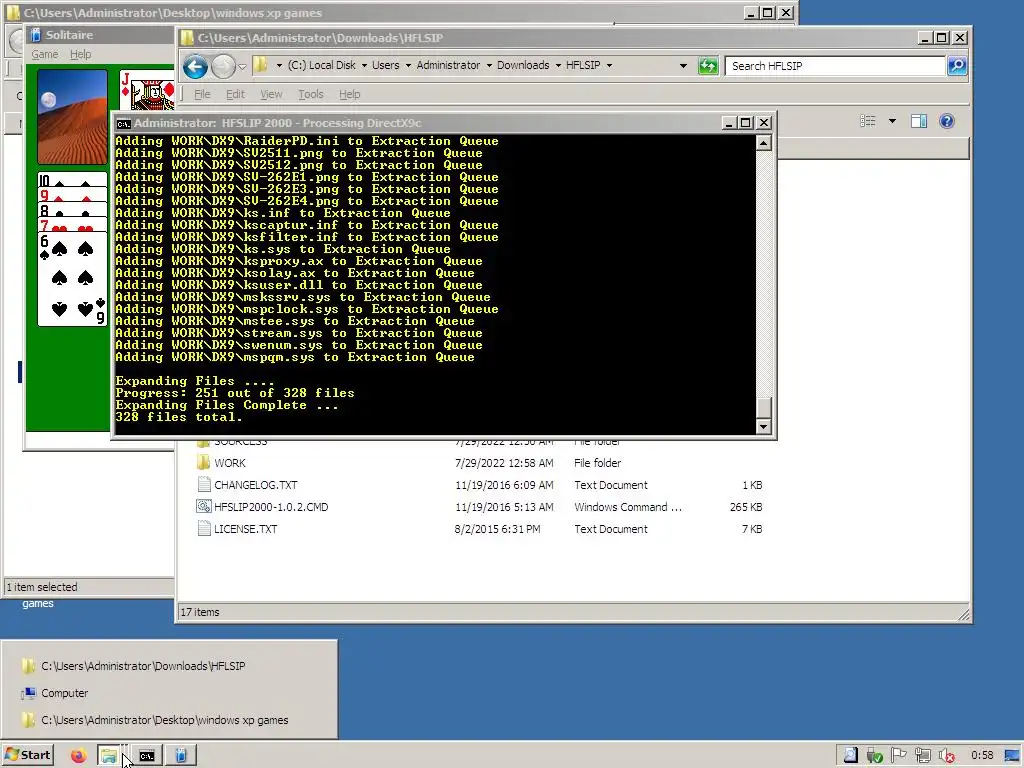The width and height of the screenshot is (1024, 768).
Task: Go back in HFLSIP Explorer window
Action: tap(195, 66)
